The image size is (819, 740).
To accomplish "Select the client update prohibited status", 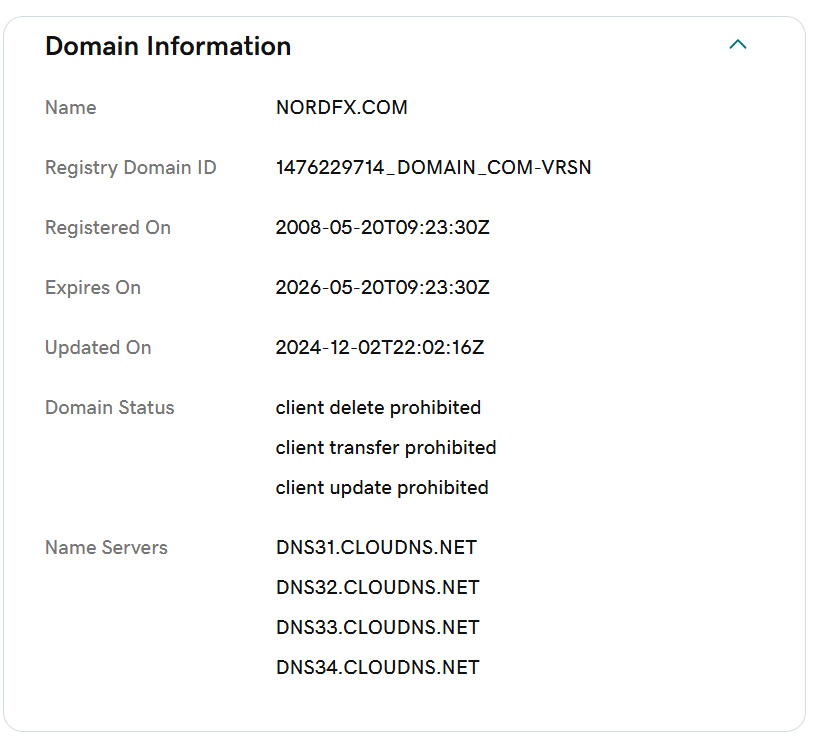I will (x=382, y=488).
